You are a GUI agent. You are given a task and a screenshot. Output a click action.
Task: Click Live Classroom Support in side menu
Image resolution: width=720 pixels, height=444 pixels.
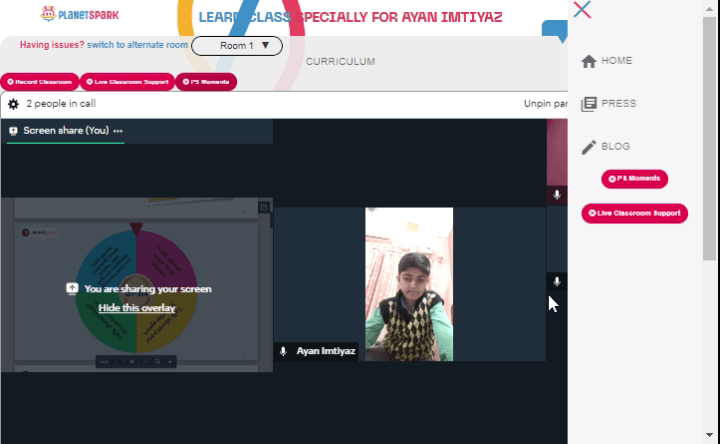pyautogui.click(x=634, y=213)
